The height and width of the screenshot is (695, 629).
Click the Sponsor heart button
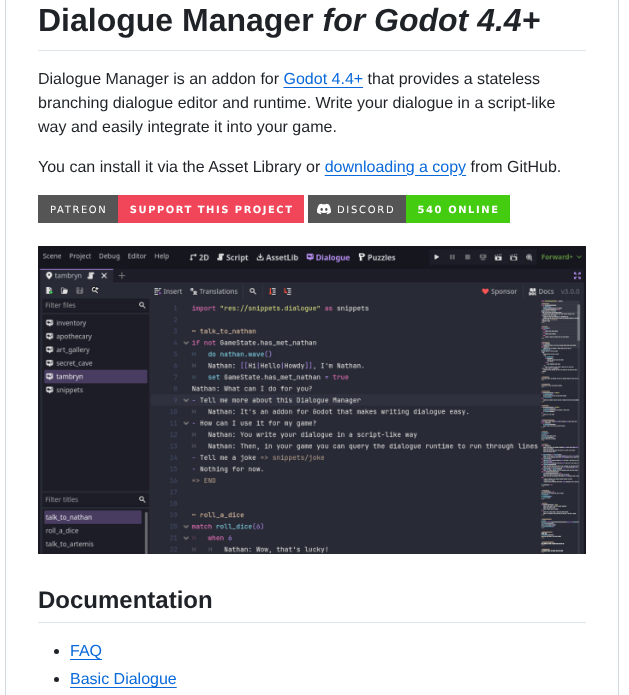pyautogui.click(x=499, y=291)
